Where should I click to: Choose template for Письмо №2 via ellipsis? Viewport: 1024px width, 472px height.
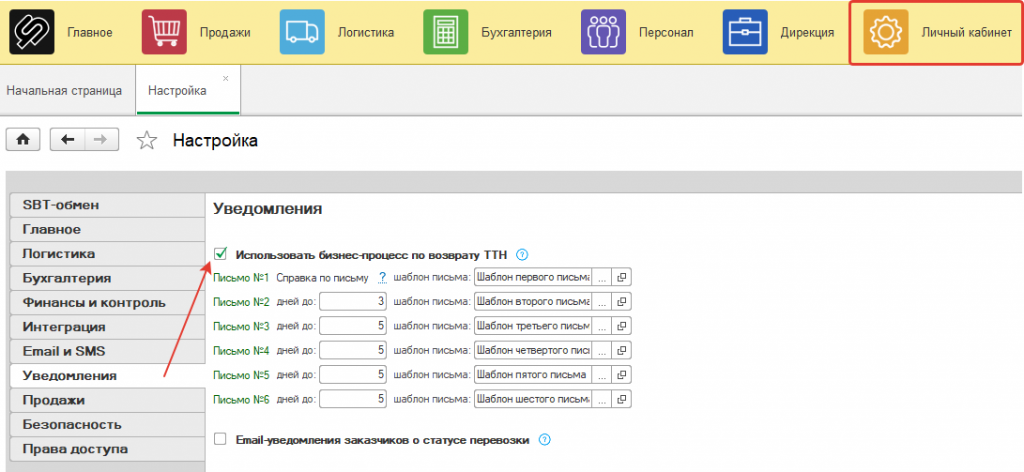[601, 302]
